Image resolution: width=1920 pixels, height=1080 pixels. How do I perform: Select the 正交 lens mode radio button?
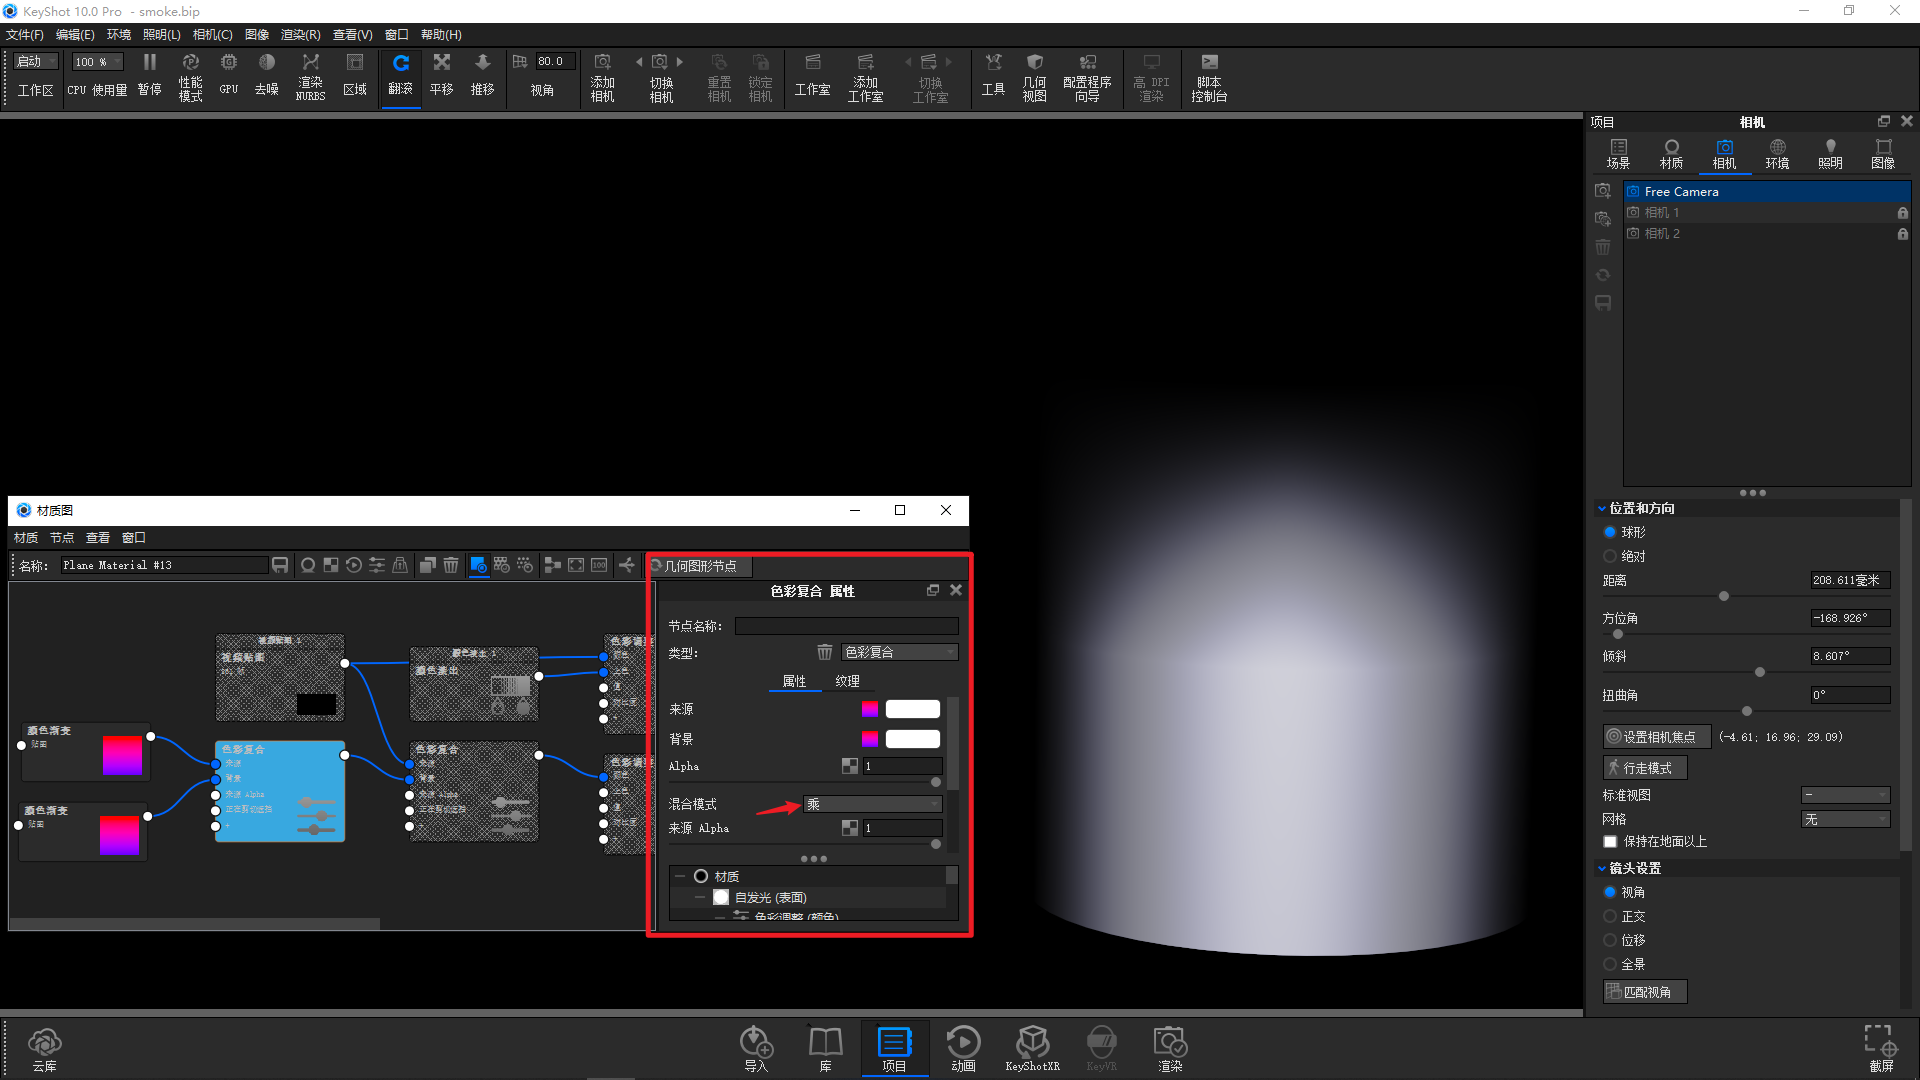tap(1609, 916)
